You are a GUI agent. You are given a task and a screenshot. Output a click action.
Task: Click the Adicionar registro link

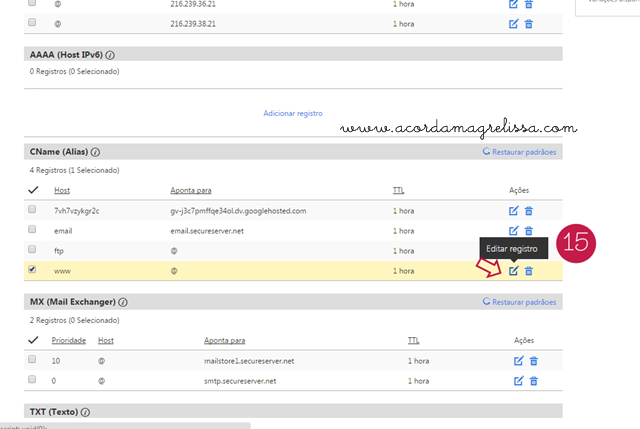pyautogui.click(x=293, y=113)
